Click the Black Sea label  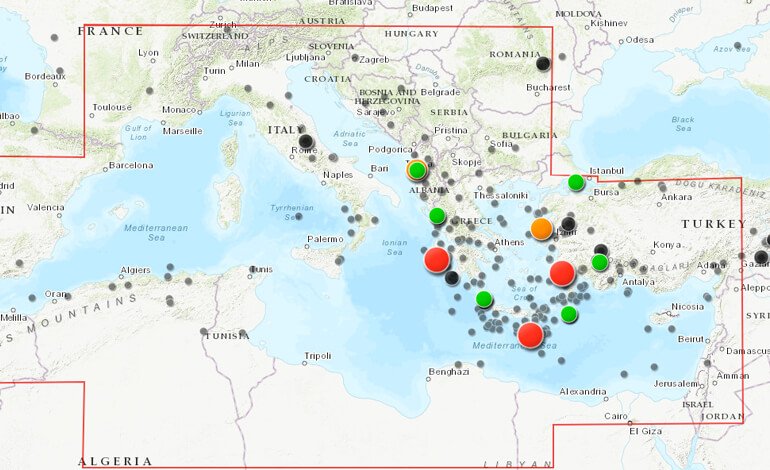tap(683, 124)
